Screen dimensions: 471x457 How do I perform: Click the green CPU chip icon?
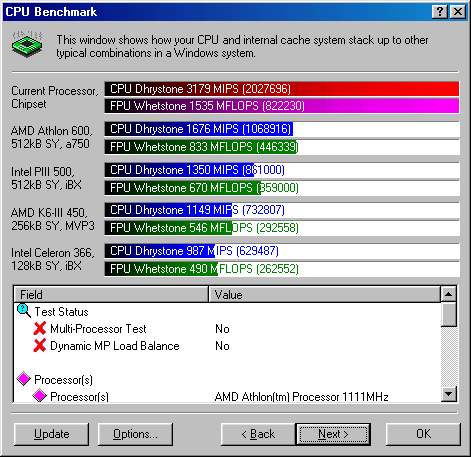point(27,44)
